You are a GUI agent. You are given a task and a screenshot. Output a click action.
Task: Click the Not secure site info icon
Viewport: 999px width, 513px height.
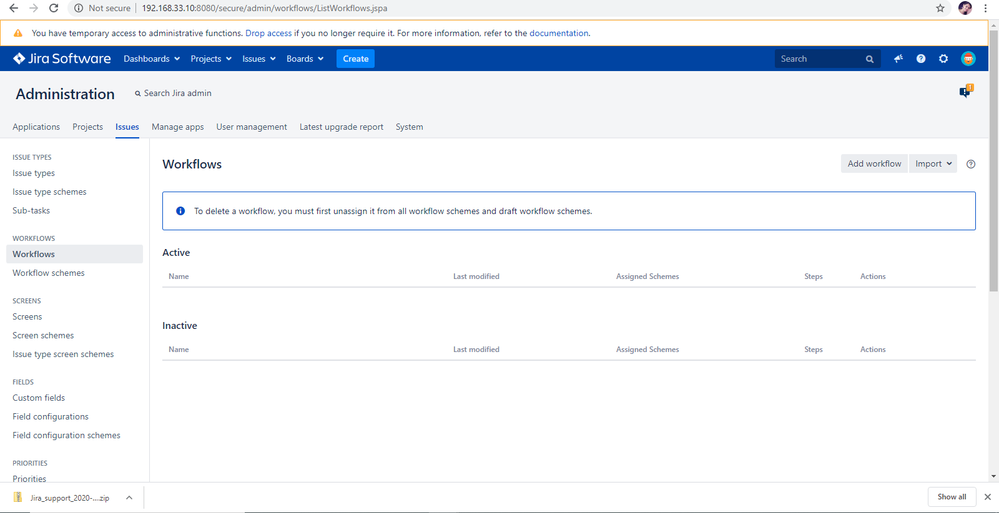[x=78, y=8]
